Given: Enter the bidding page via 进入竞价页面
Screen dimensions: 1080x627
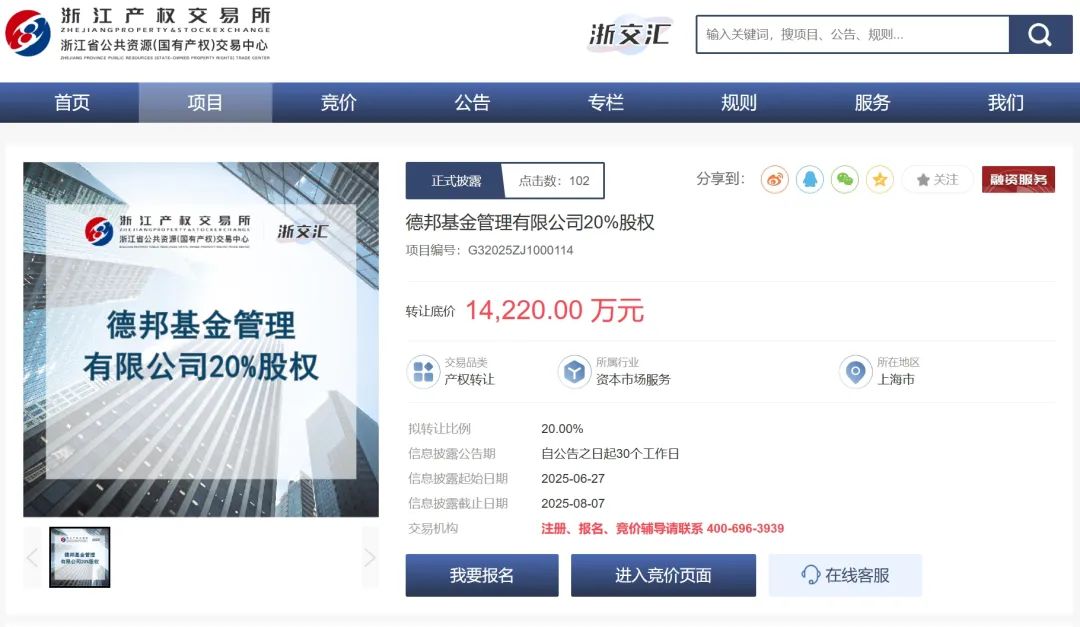Looking at the screenshot, I should point(663,574).
